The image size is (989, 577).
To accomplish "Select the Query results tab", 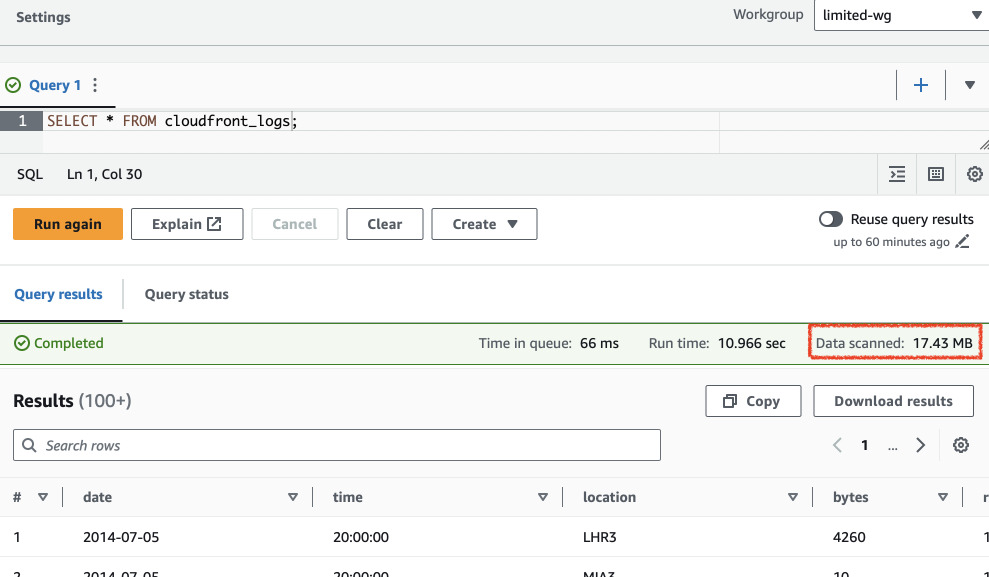I will tap(58, 294).
